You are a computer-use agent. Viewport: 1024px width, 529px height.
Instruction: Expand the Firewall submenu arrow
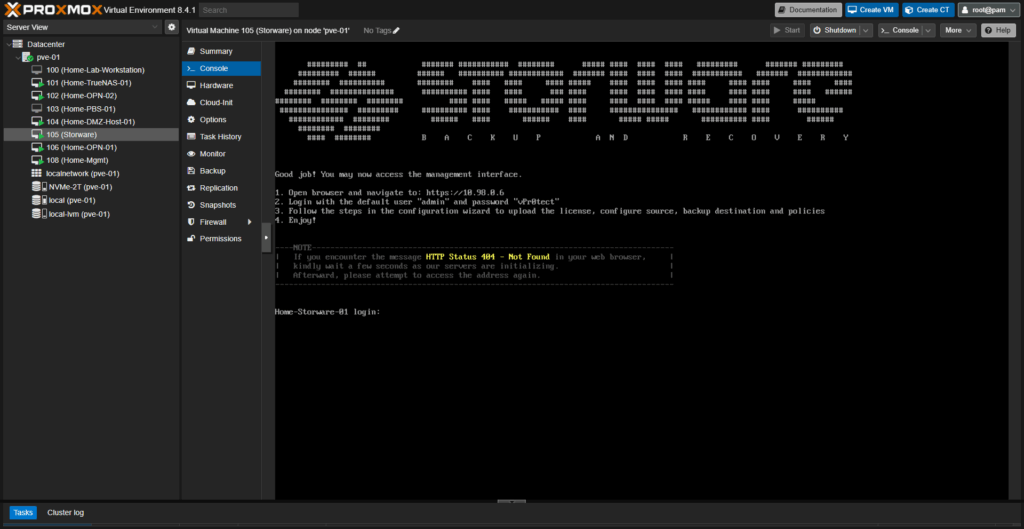249,222
